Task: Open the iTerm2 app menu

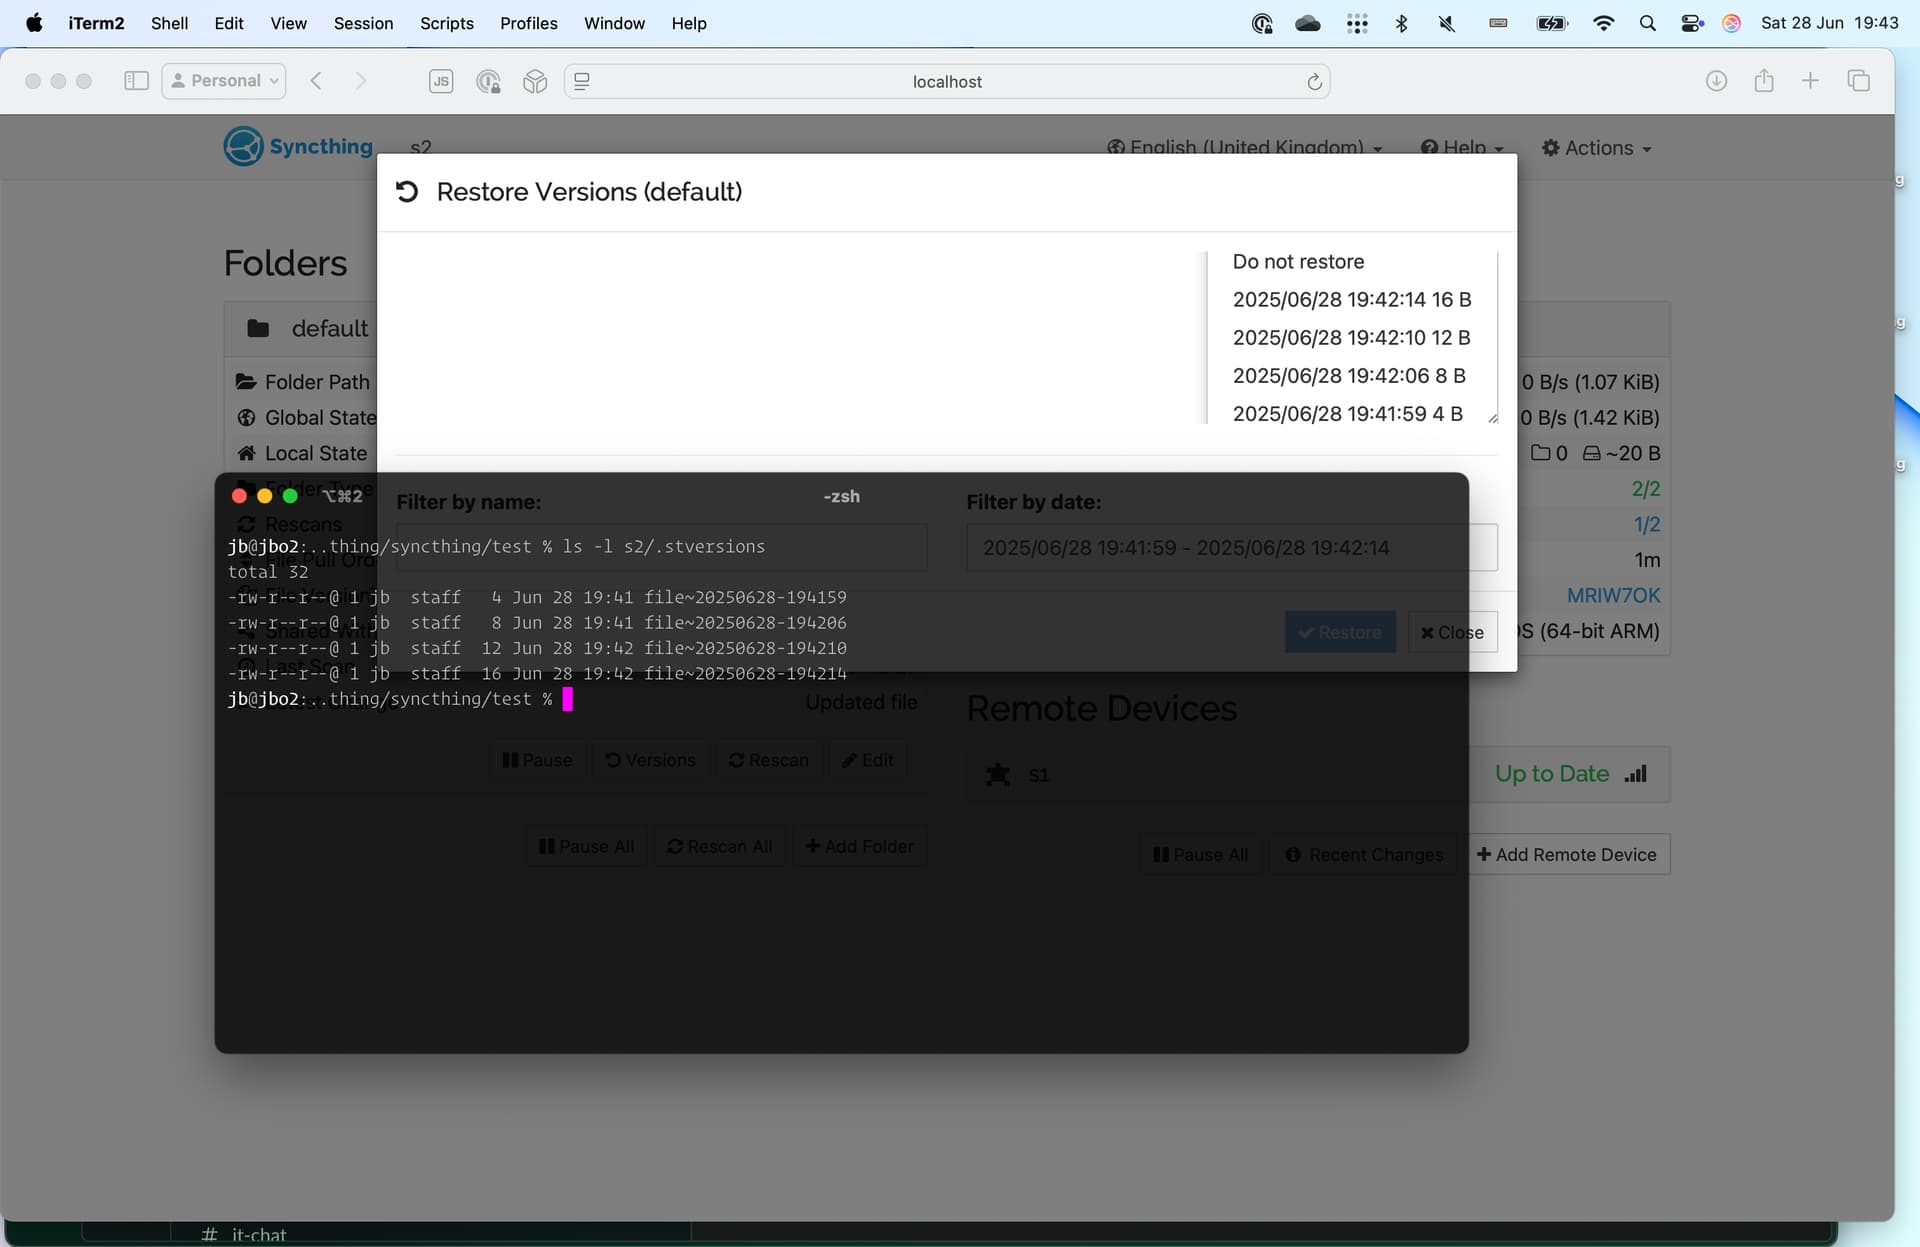Action: pyautogui.click(x=96, y=23)
